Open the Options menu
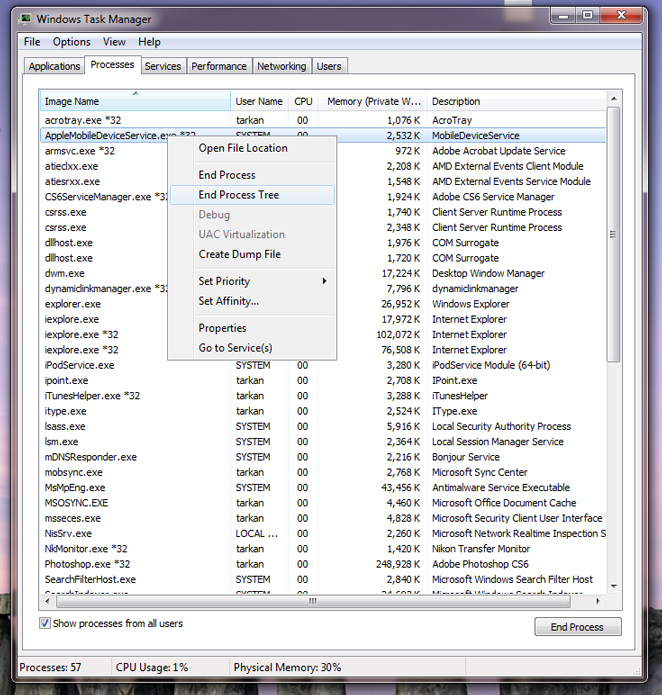662x695 pixels. point(71,42)
